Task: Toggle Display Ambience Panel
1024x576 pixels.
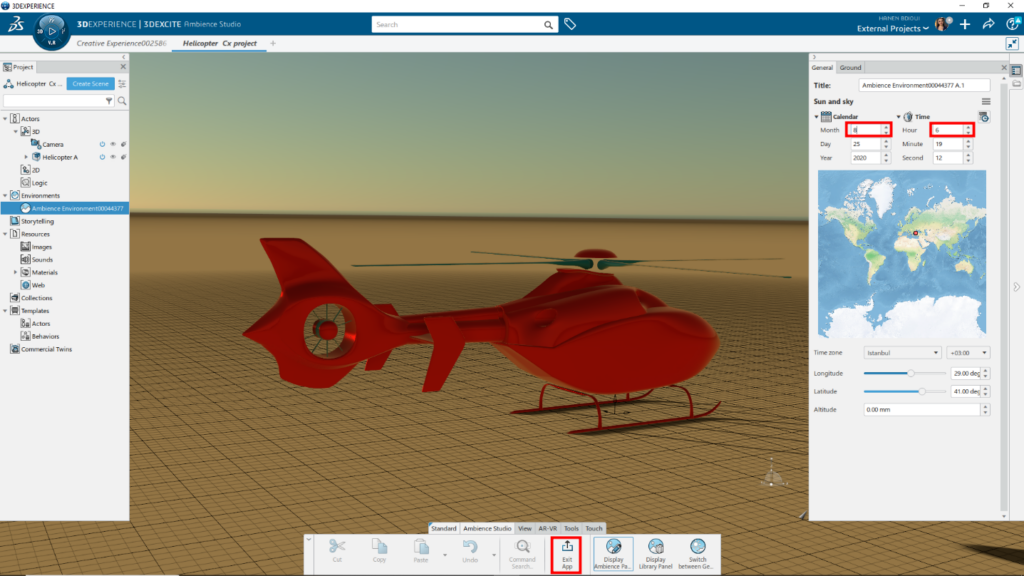Action: tap(613, 554)
